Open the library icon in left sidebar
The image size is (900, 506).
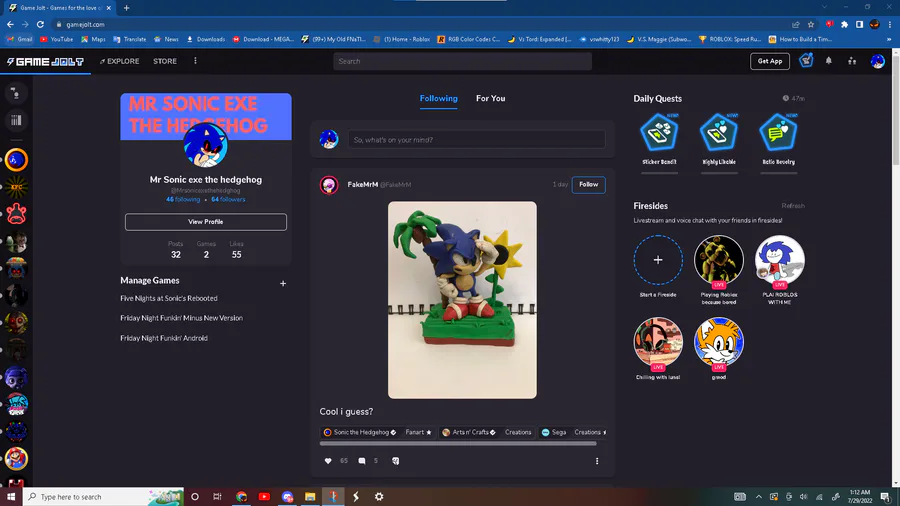tap(16, 120)
